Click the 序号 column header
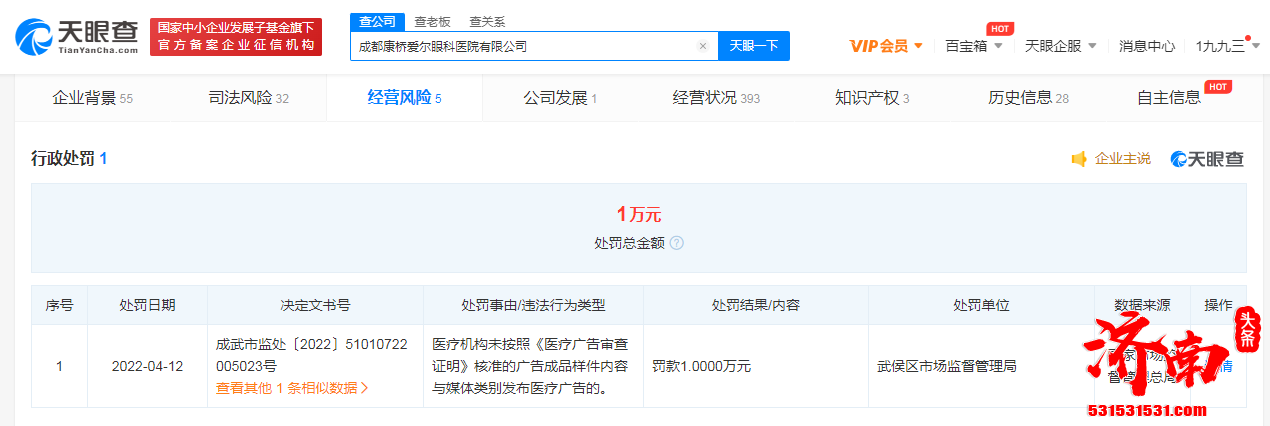This screenshot has height=426, width=1270. click(x=59, y=305)
